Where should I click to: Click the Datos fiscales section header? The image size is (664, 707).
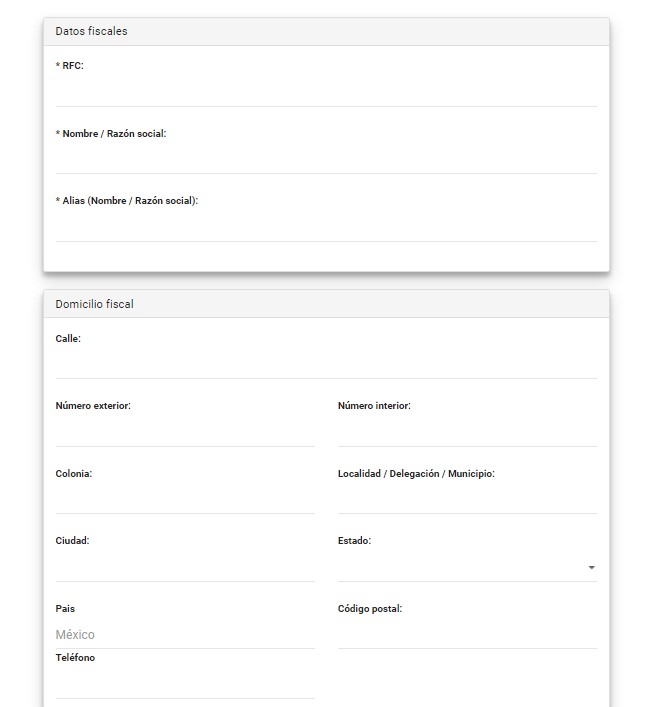(326, 32)
